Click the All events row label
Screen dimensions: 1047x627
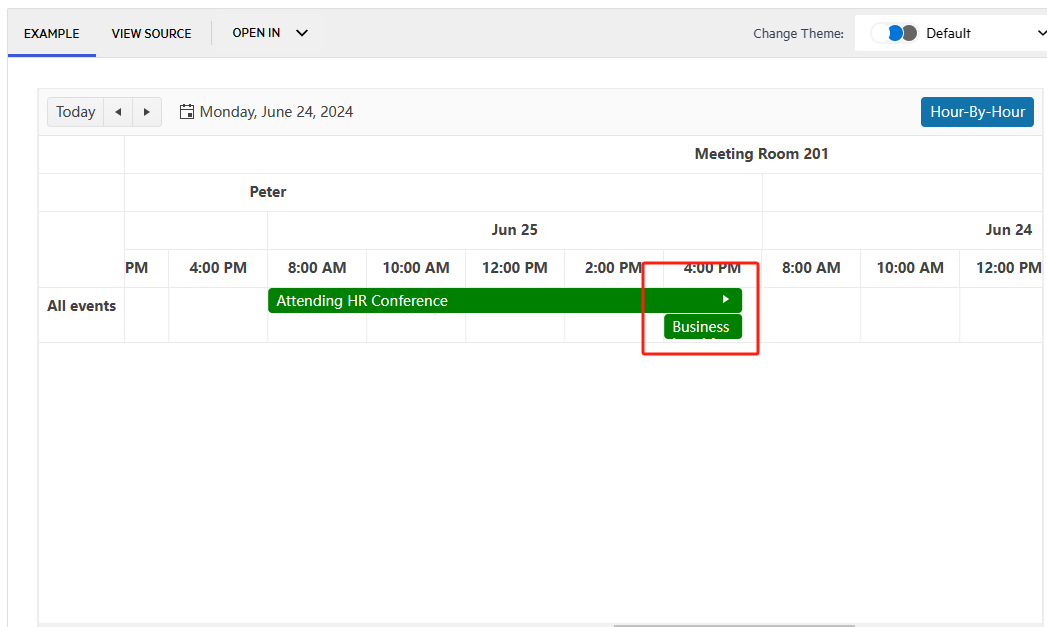click(81, 305)
